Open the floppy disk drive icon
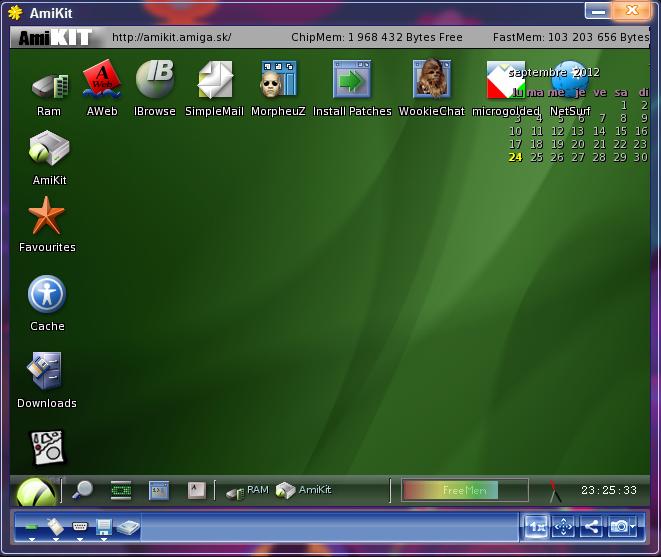Image resolution: width=661 pixels, height=557 pixels. pyautogui.click(x=103, y=529)
